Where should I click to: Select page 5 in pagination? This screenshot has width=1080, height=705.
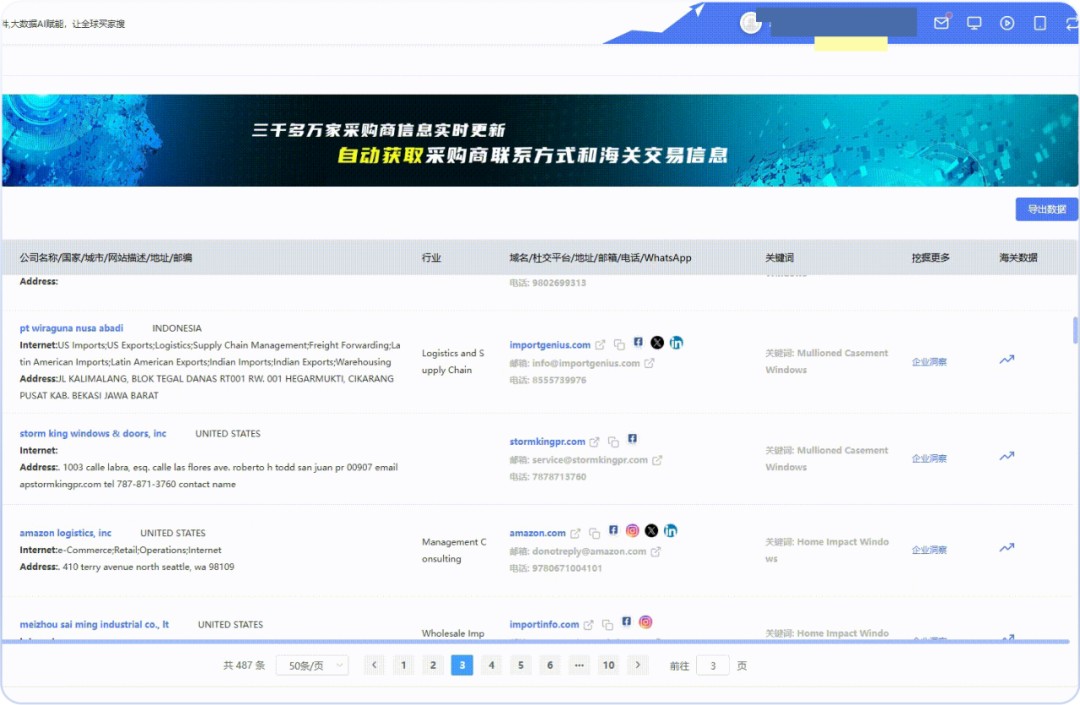pos(521,665)
